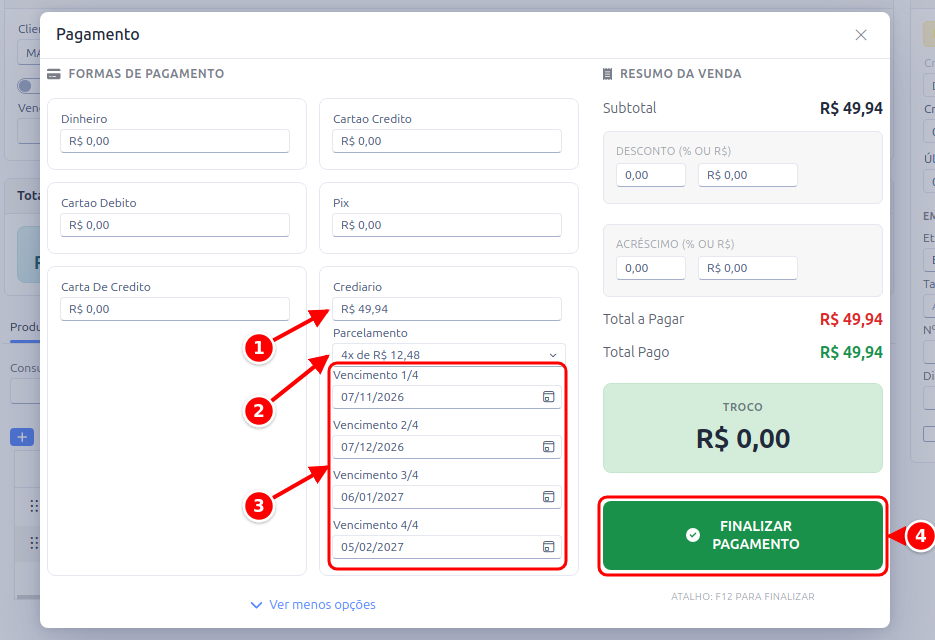Open calendar picker for Vencimento 1/4

pyautogui.click(x=549, y=397)
